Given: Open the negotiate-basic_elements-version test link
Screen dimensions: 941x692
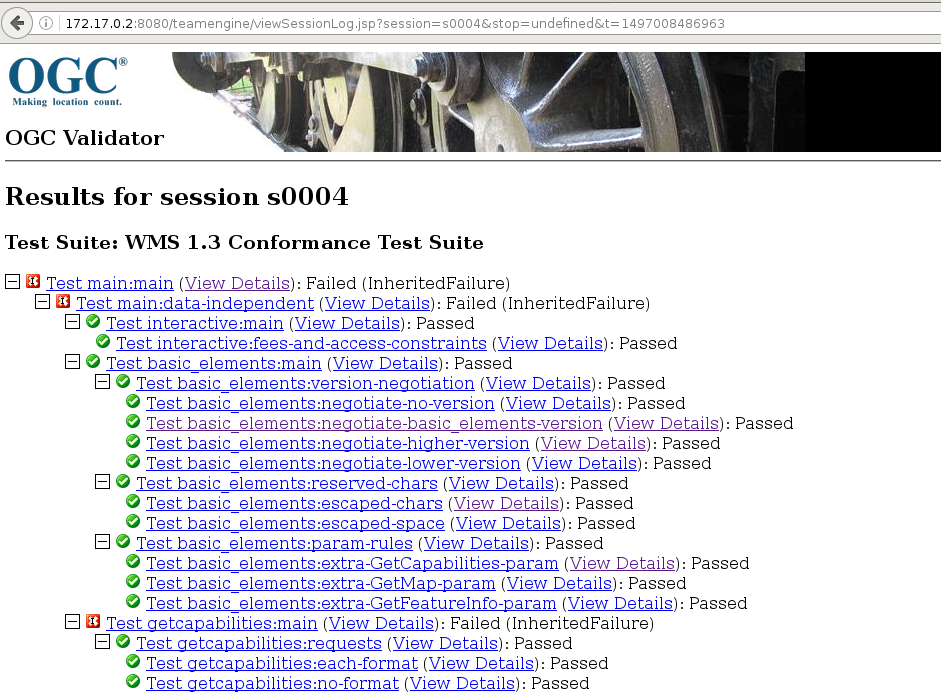Looking at the screenshot, I should 374,423.
